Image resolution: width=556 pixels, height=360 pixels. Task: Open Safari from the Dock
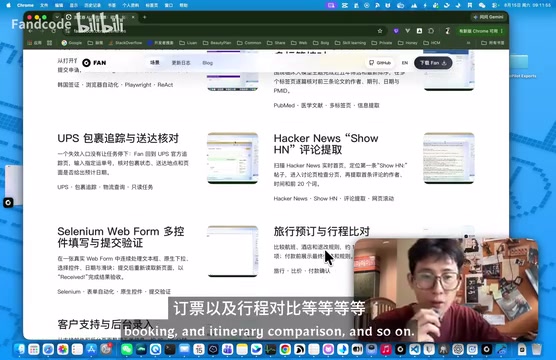pyautogui.click(x=48, y=349)
